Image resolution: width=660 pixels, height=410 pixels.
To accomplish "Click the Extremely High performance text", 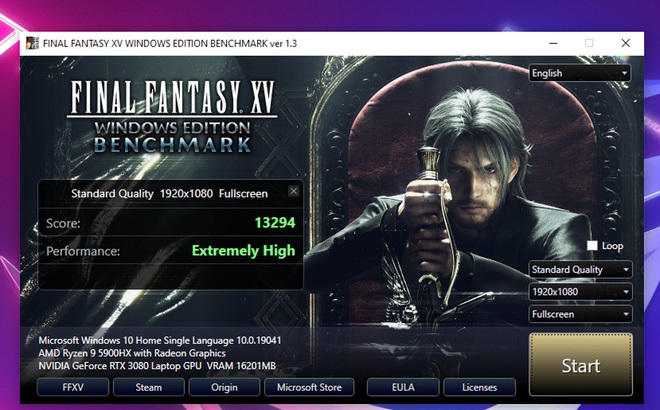I will click(243, 251).
